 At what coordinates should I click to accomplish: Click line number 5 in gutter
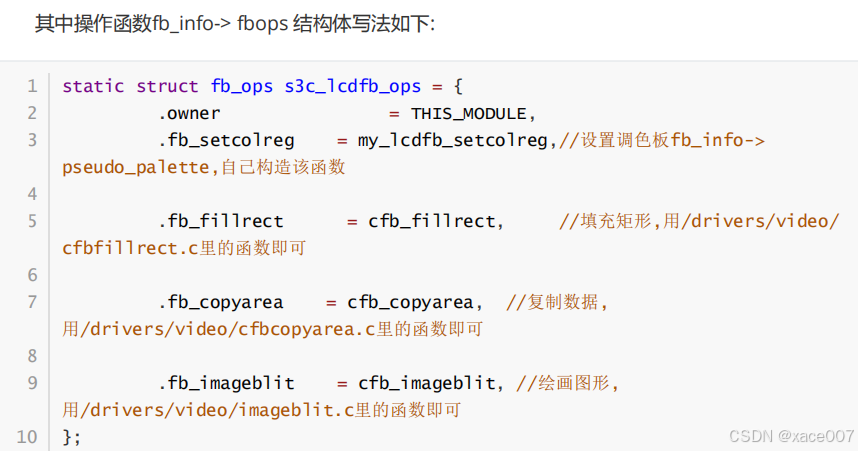click(32, 221)
